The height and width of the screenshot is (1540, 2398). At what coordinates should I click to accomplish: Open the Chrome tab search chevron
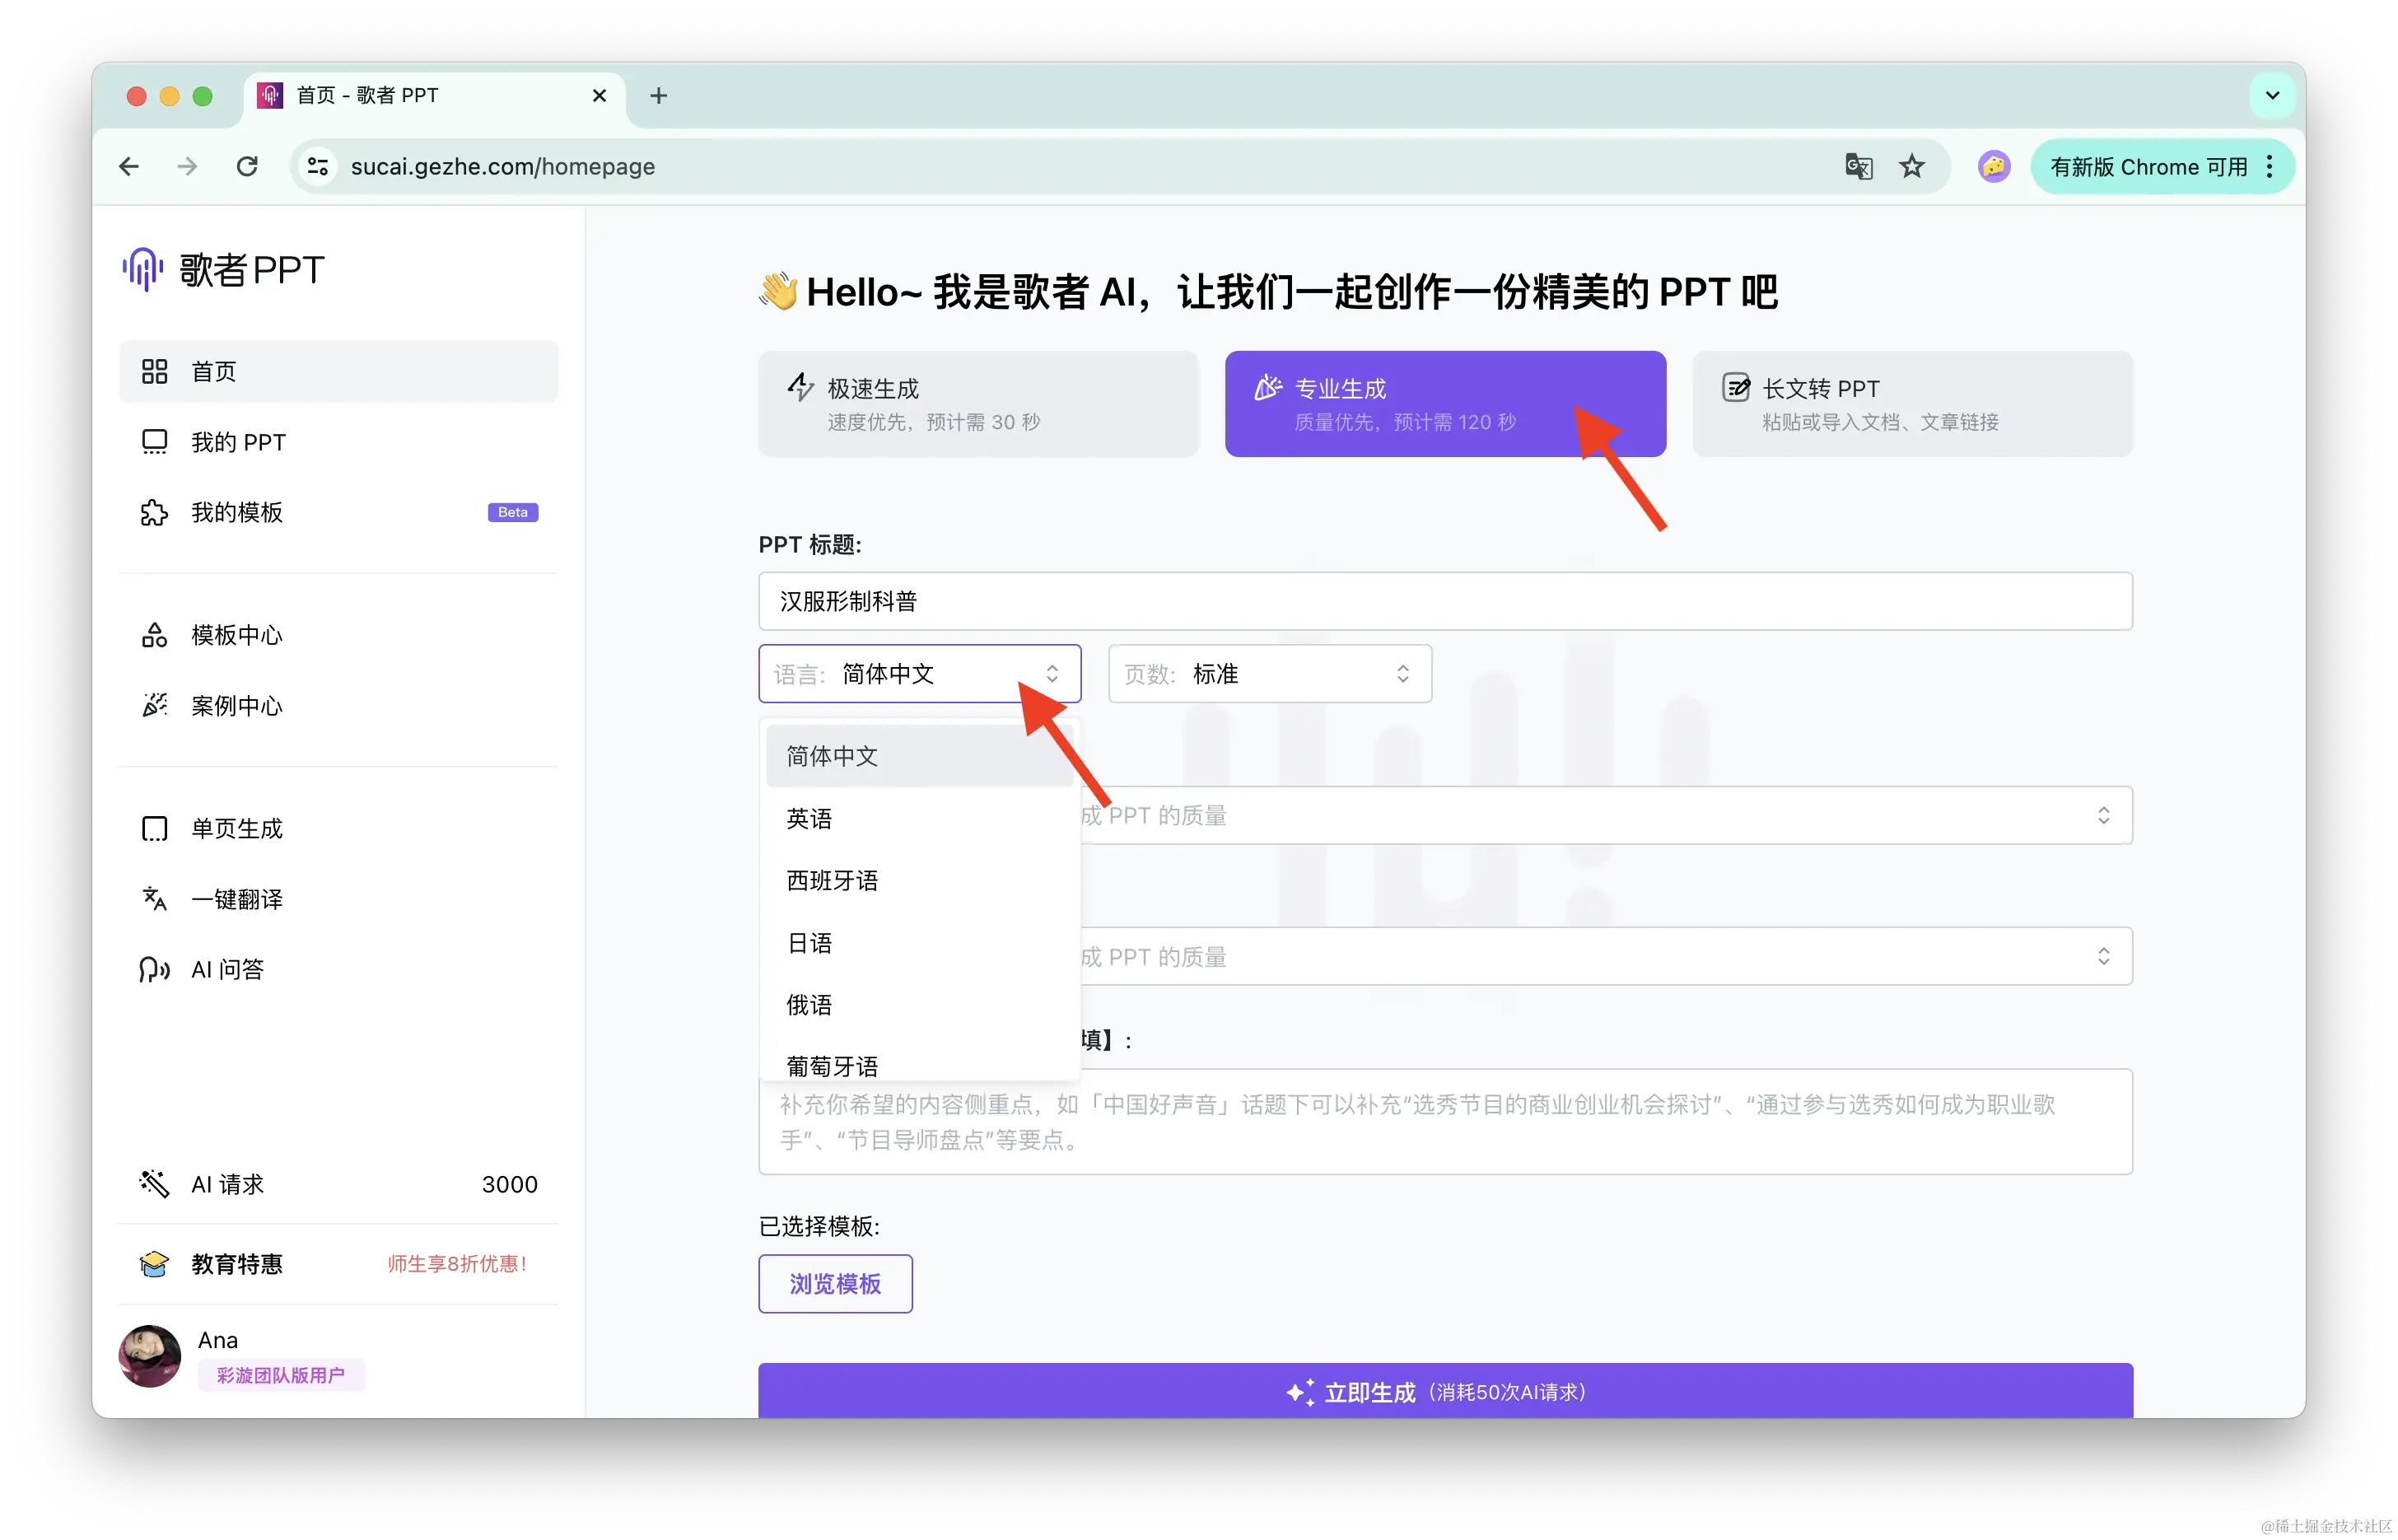2272,96
